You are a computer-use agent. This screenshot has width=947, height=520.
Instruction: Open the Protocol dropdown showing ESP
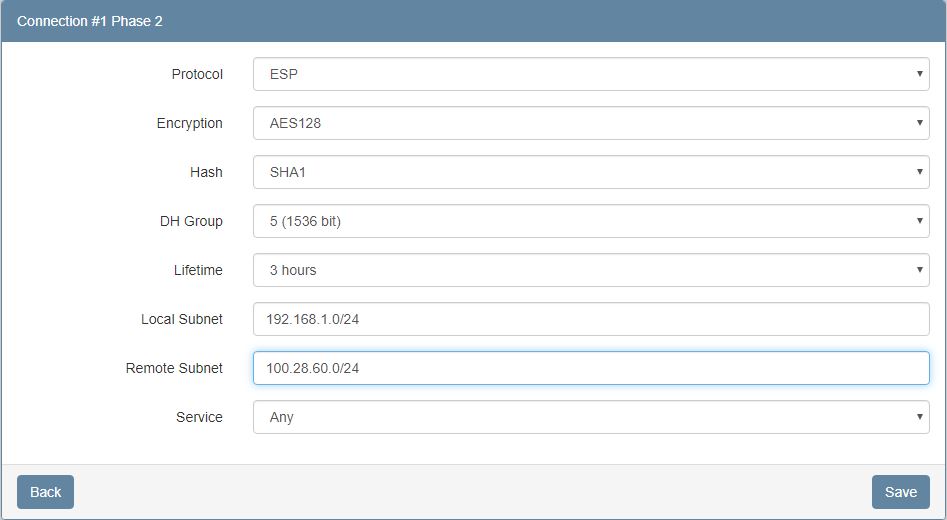pos(590,74)
